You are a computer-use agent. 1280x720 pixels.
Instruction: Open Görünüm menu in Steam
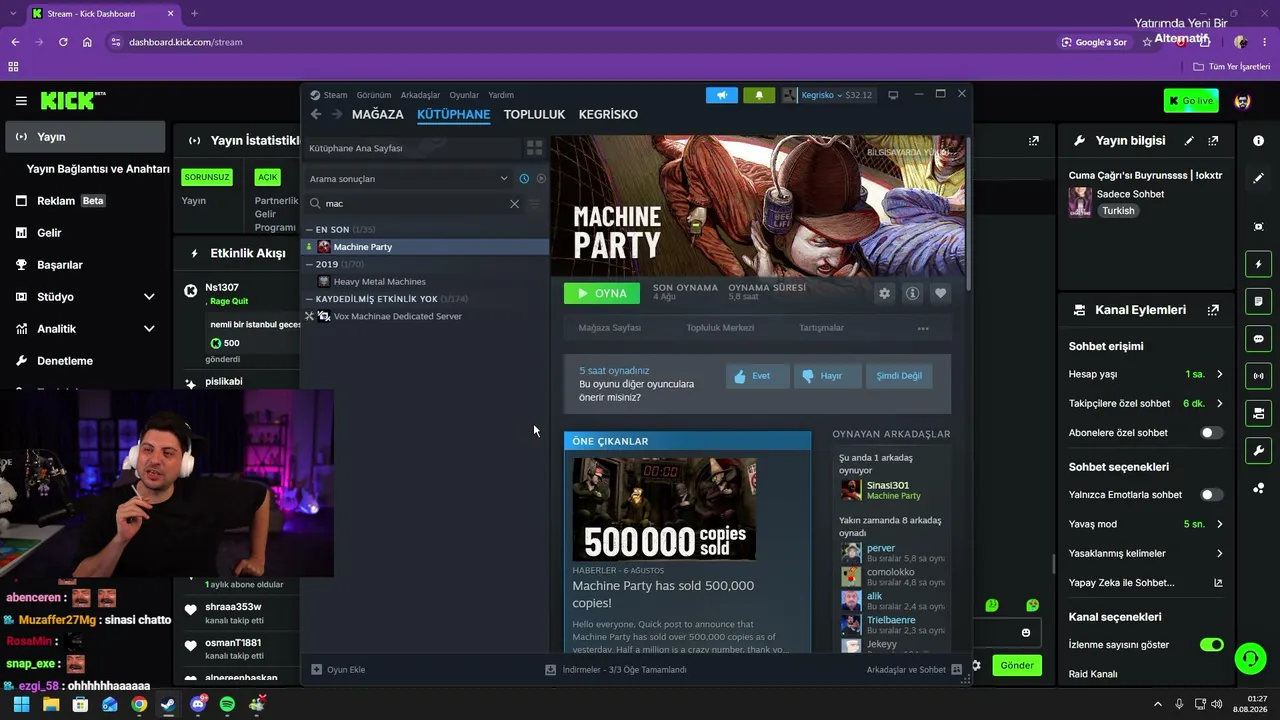coord(374,95)
